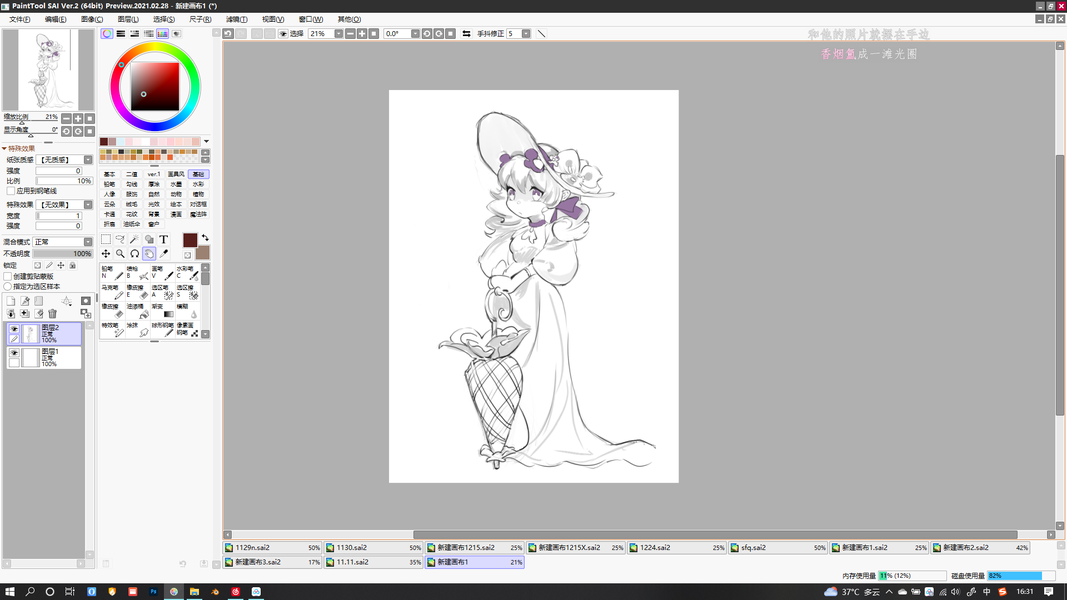
Task: Select the Rotate view tool
Action: click(135, 254)
